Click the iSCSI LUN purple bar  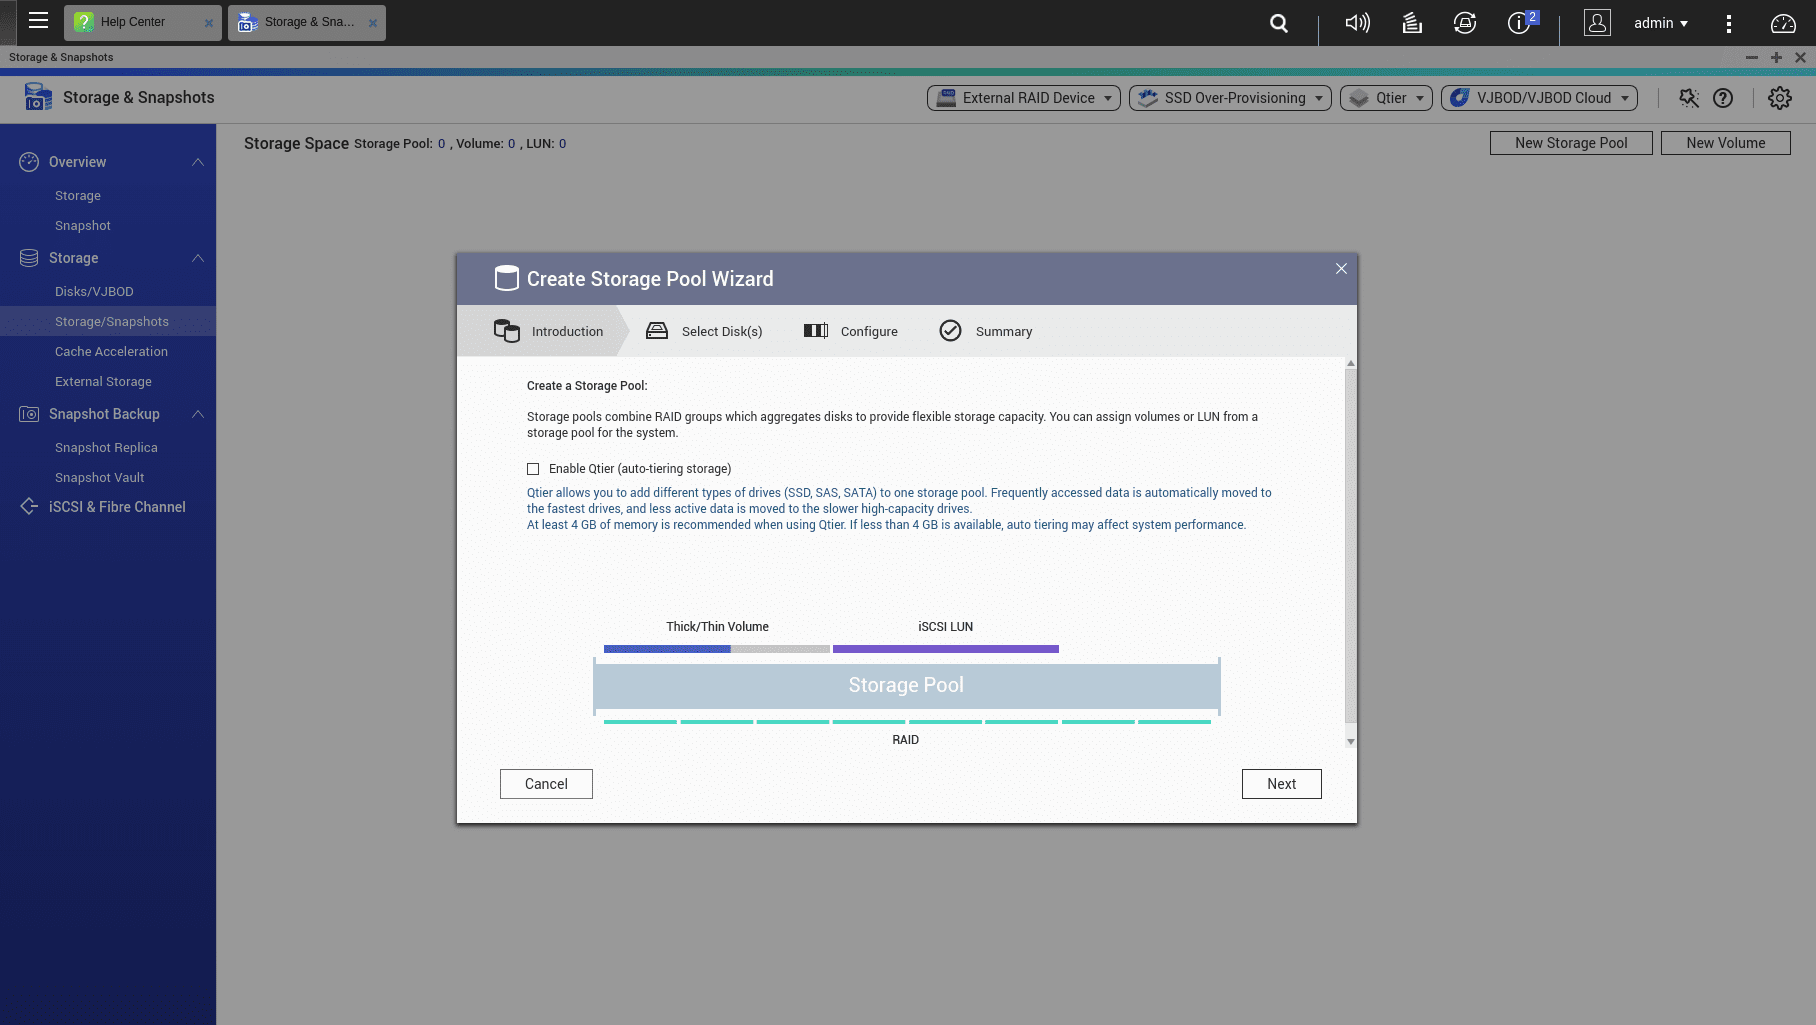point(946,649)
